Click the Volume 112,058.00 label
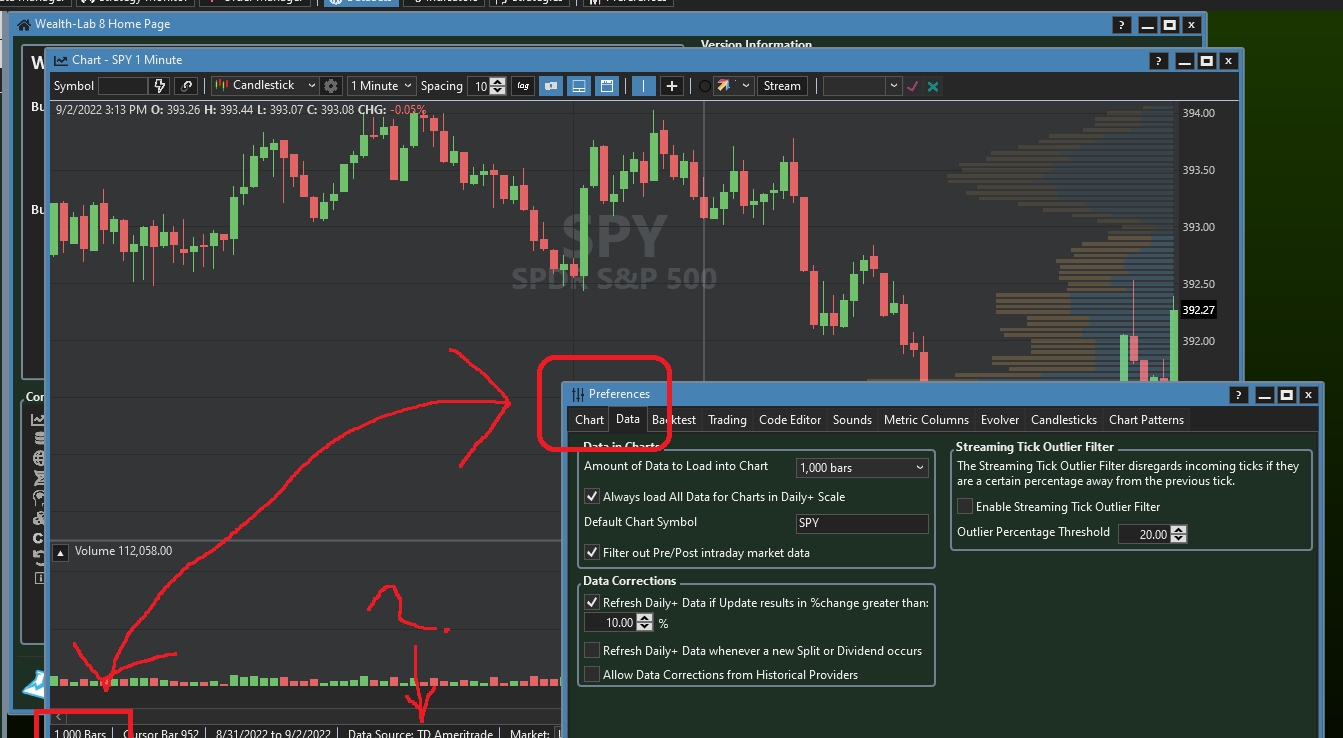1343x738 pixels. point(123,551)
